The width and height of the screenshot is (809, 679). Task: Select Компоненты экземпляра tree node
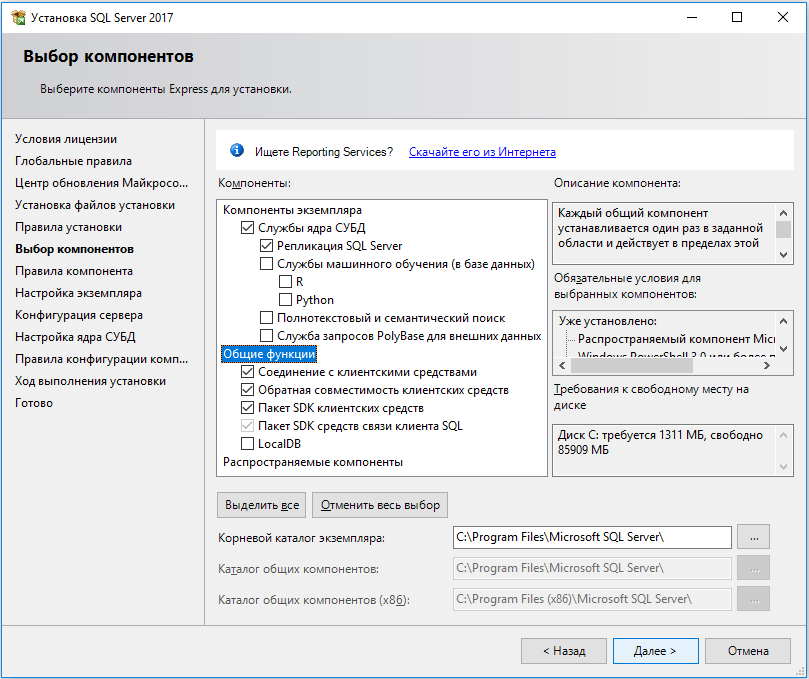click(292, 210)
